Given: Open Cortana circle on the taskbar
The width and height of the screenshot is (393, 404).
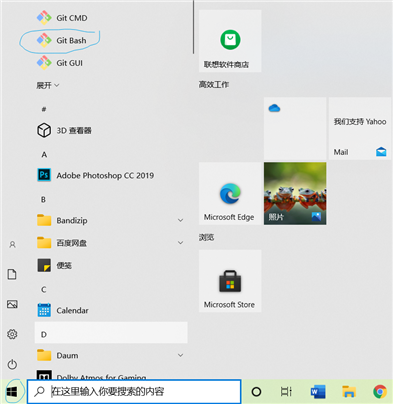Looking at the screenshot, I should click(256, 392).
